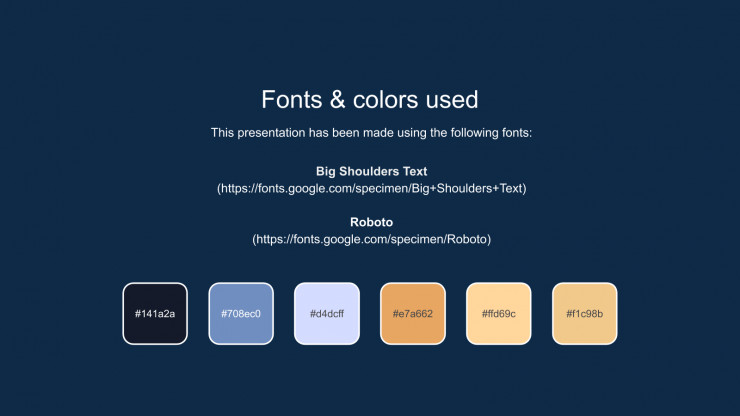Pick the #d4dcff light lavender swatch
Viewport: 740px width, 416px height.
click(x=327, y=314)
